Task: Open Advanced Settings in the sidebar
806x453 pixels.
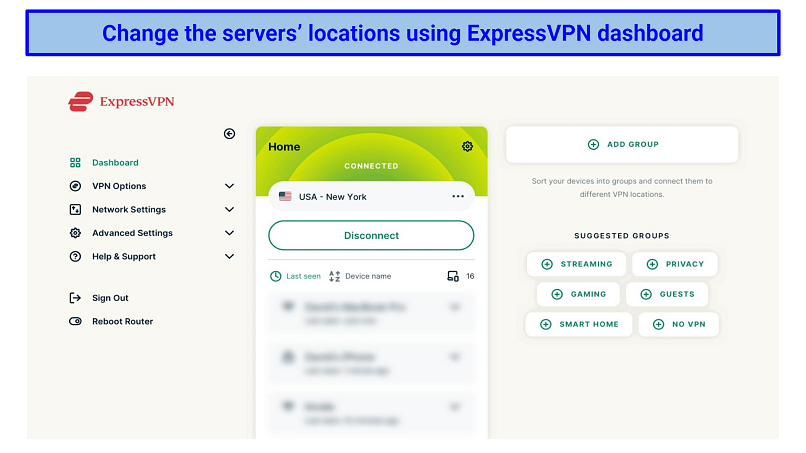Action: [132, 233]
